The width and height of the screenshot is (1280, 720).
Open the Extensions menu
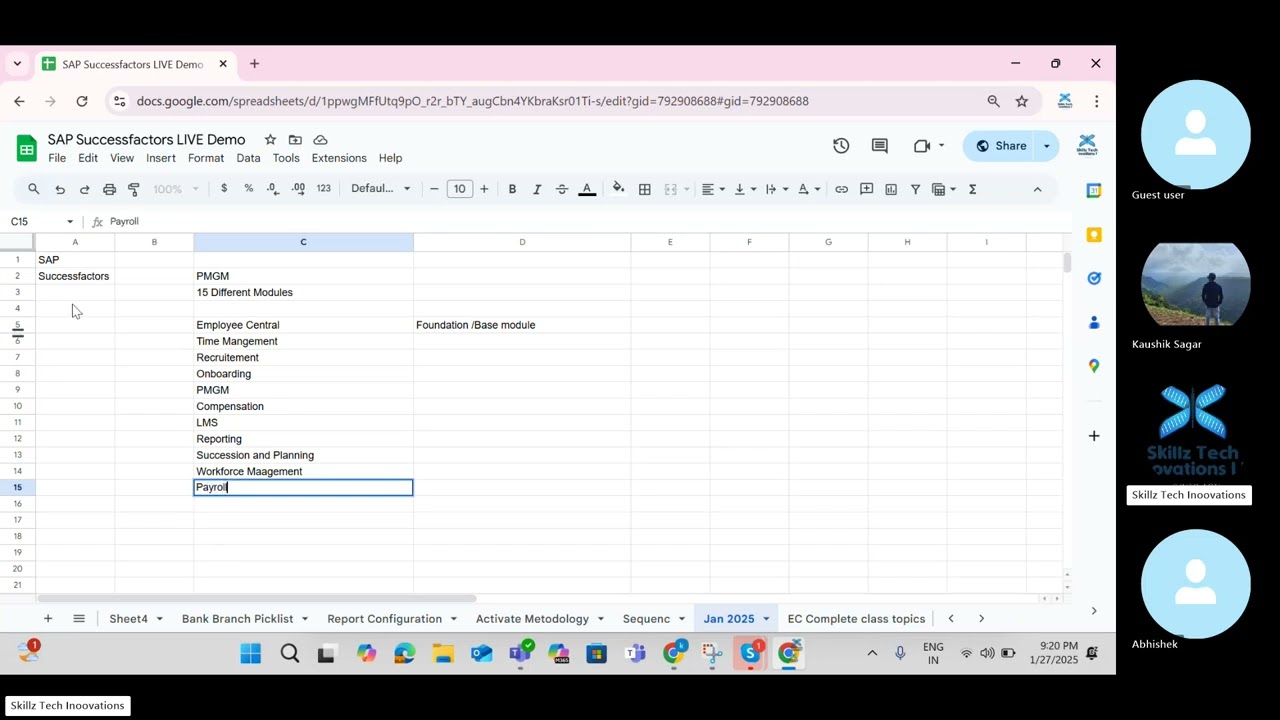click(339, 158)
